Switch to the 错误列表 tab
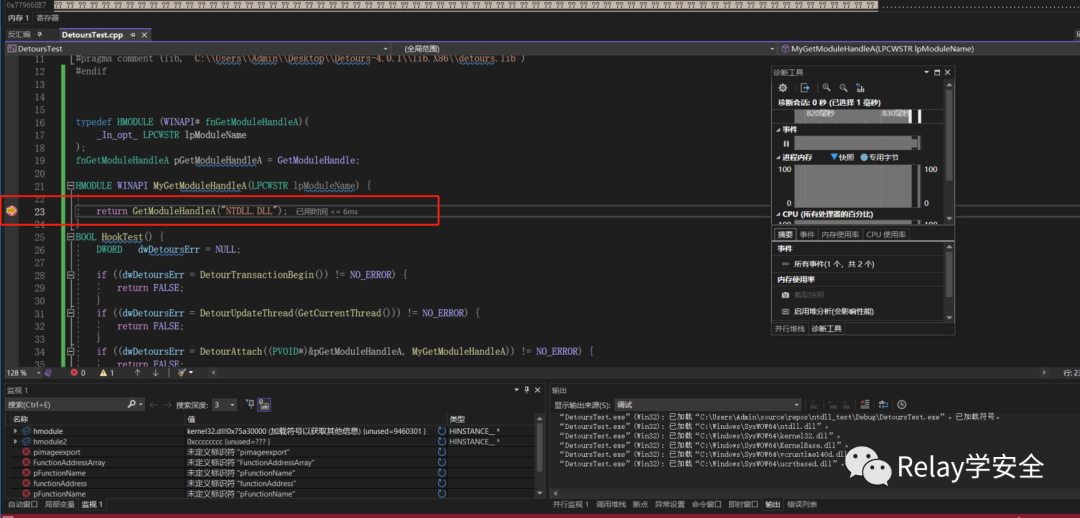This screenshot has width=1080, height=518. coord(802,505)
